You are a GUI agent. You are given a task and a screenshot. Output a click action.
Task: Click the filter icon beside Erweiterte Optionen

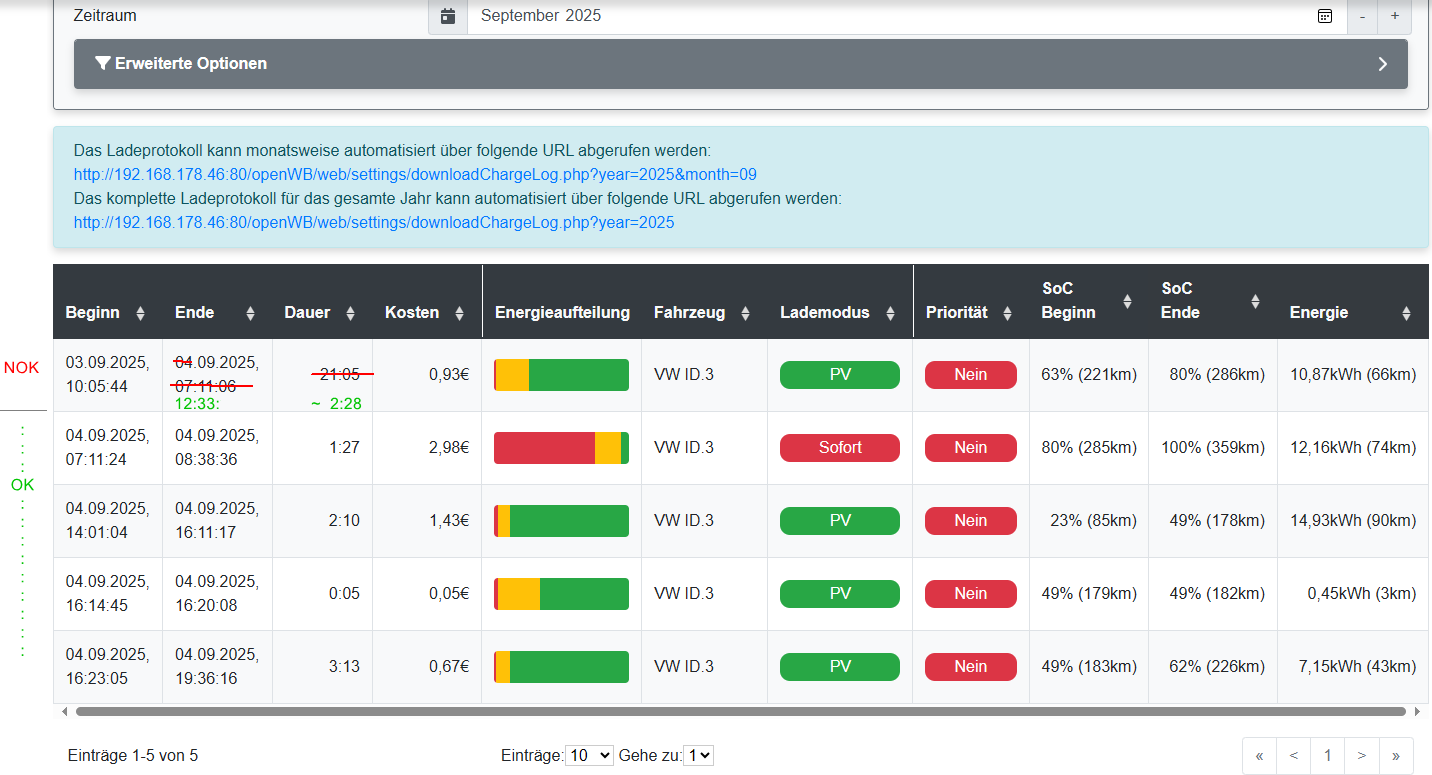click(102, 63)
